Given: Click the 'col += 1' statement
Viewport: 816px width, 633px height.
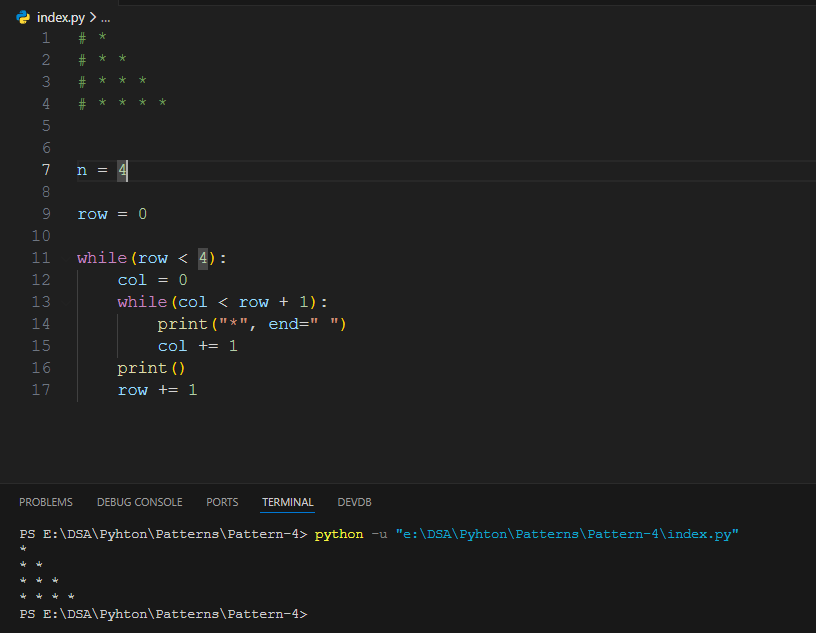Looking at the screenshot, I should point(198,346).
